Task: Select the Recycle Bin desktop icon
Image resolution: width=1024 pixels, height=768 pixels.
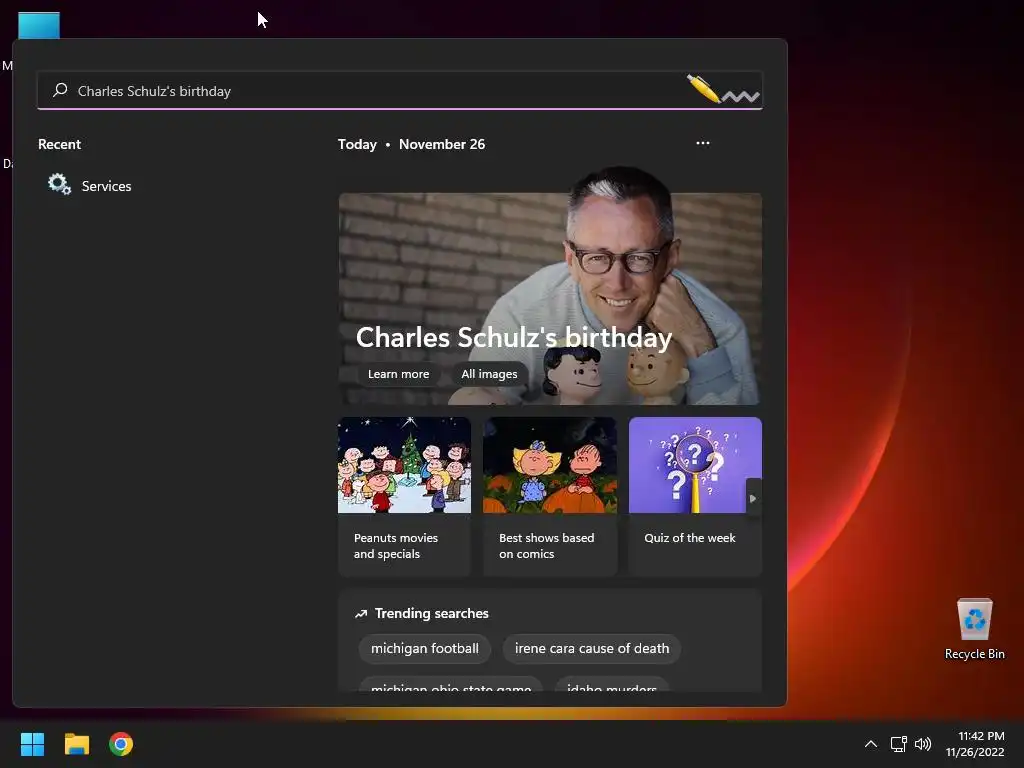Action: [x=974, y=629]
